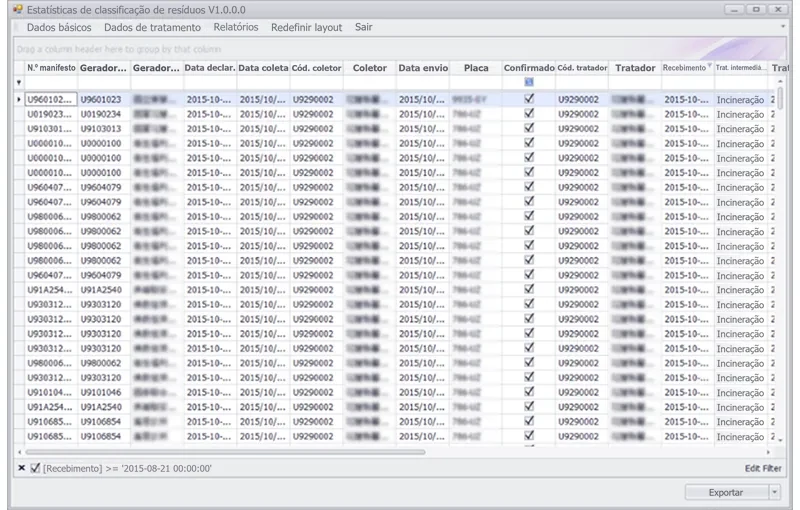This screenshot has height=510, width=800.
Task: Click the Placa column header
Action: tap(476, 68)
